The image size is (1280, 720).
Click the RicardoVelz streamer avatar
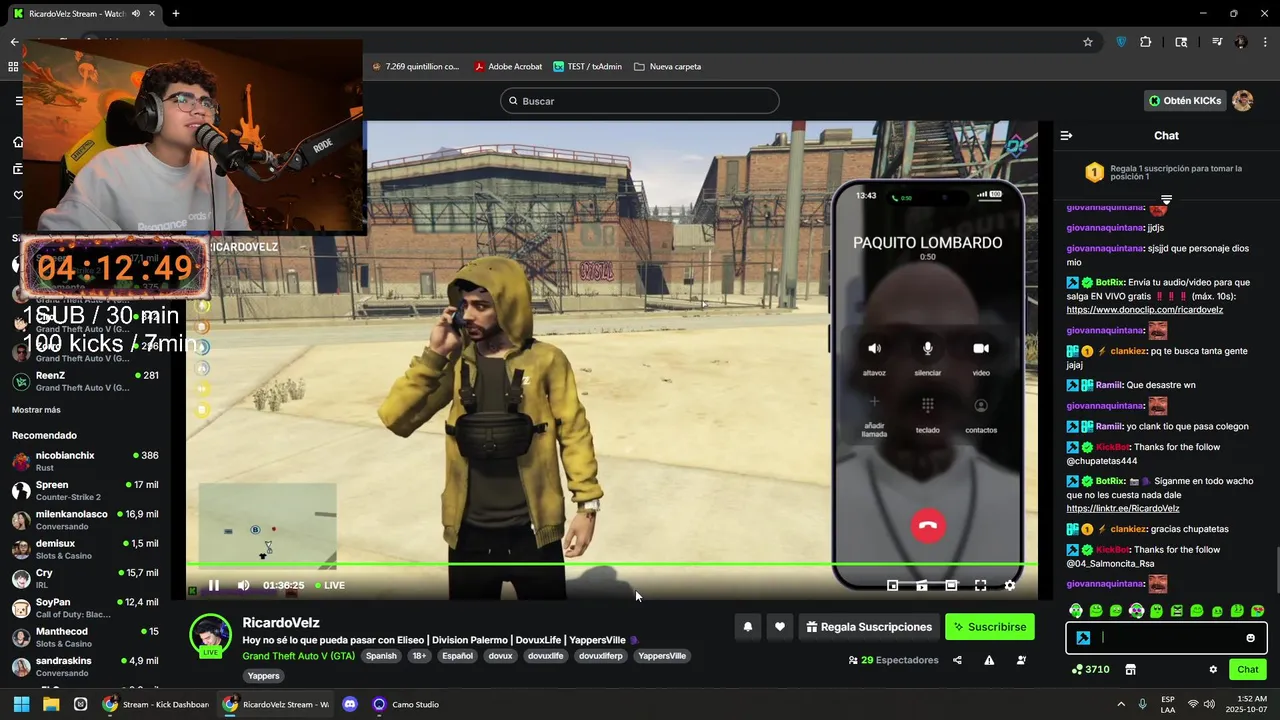click(211, 635)
